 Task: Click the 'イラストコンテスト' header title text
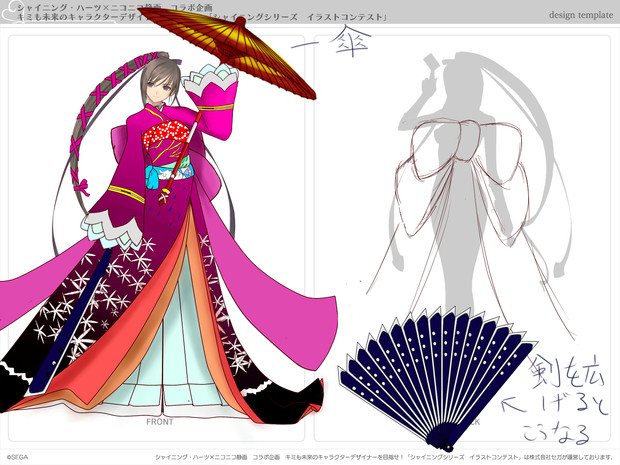(x=345, y=17)
